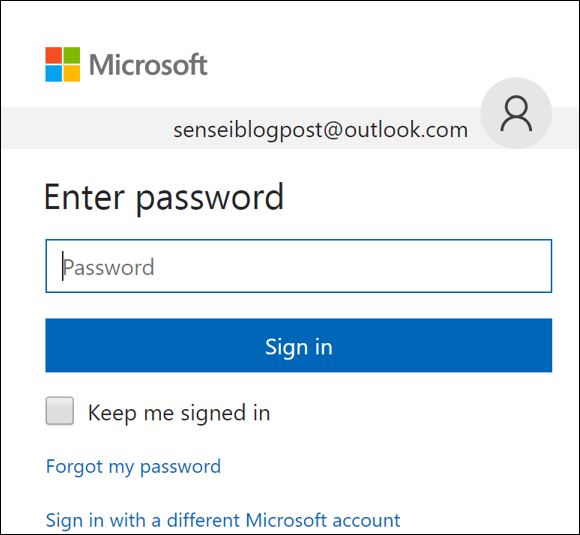The height and width of the screenshot is (535, 580).
Task: Select the senseiblogpost@outlook.com email text
Action: coord(321,131)
